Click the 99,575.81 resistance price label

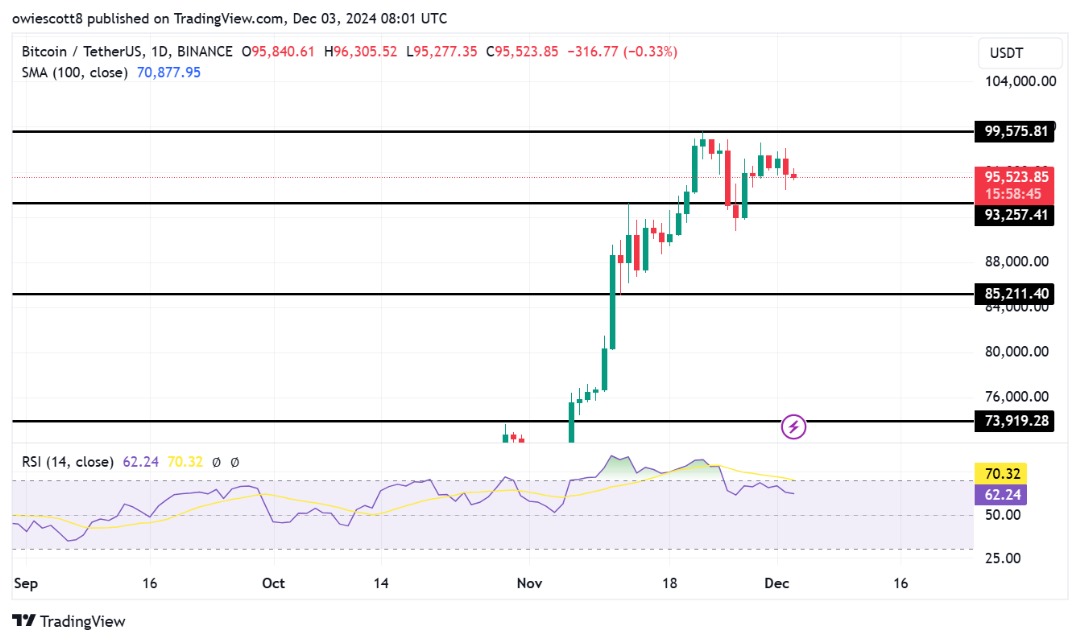click(1015, 131)
